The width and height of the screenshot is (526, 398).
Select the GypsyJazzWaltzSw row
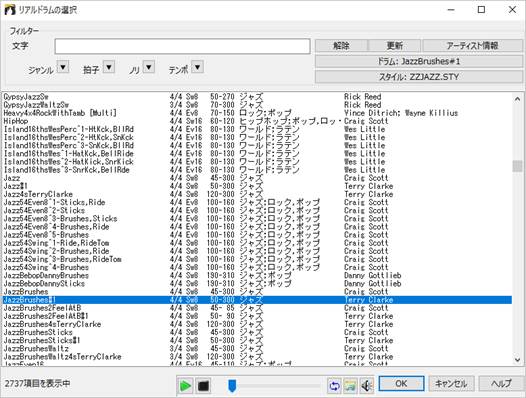[257, 105]
